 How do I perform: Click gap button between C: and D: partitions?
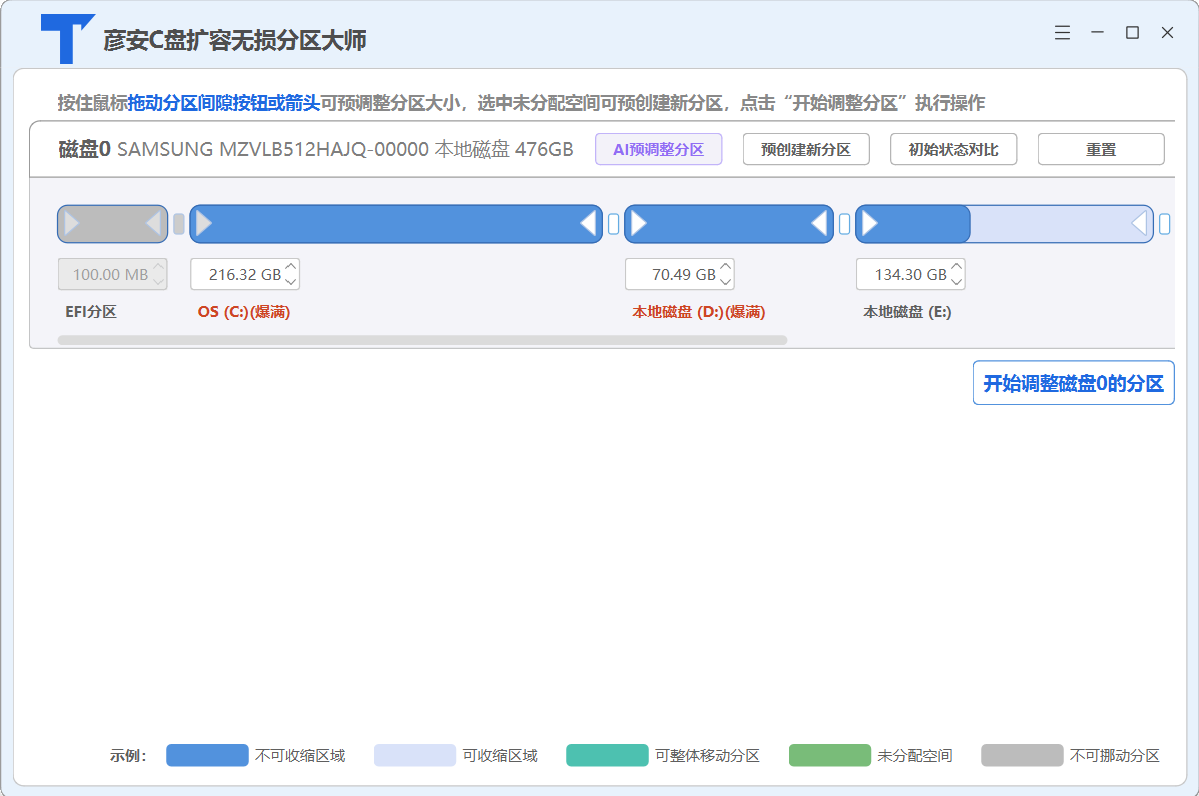click(613, 224)
